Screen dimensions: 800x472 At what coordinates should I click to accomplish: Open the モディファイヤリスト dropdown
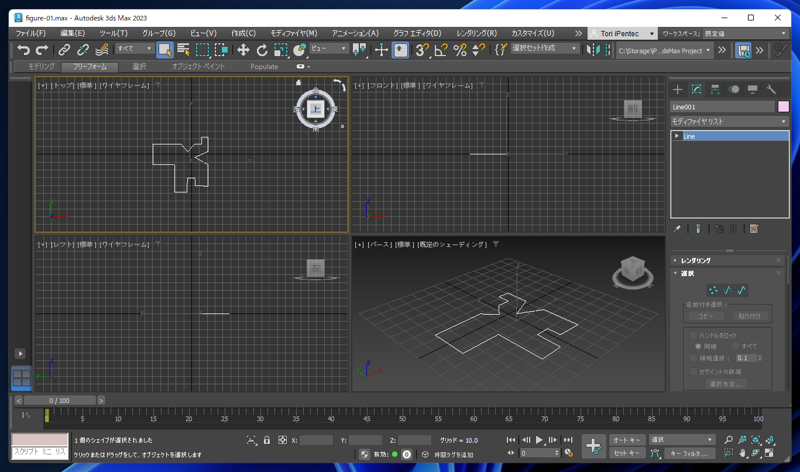729,121
